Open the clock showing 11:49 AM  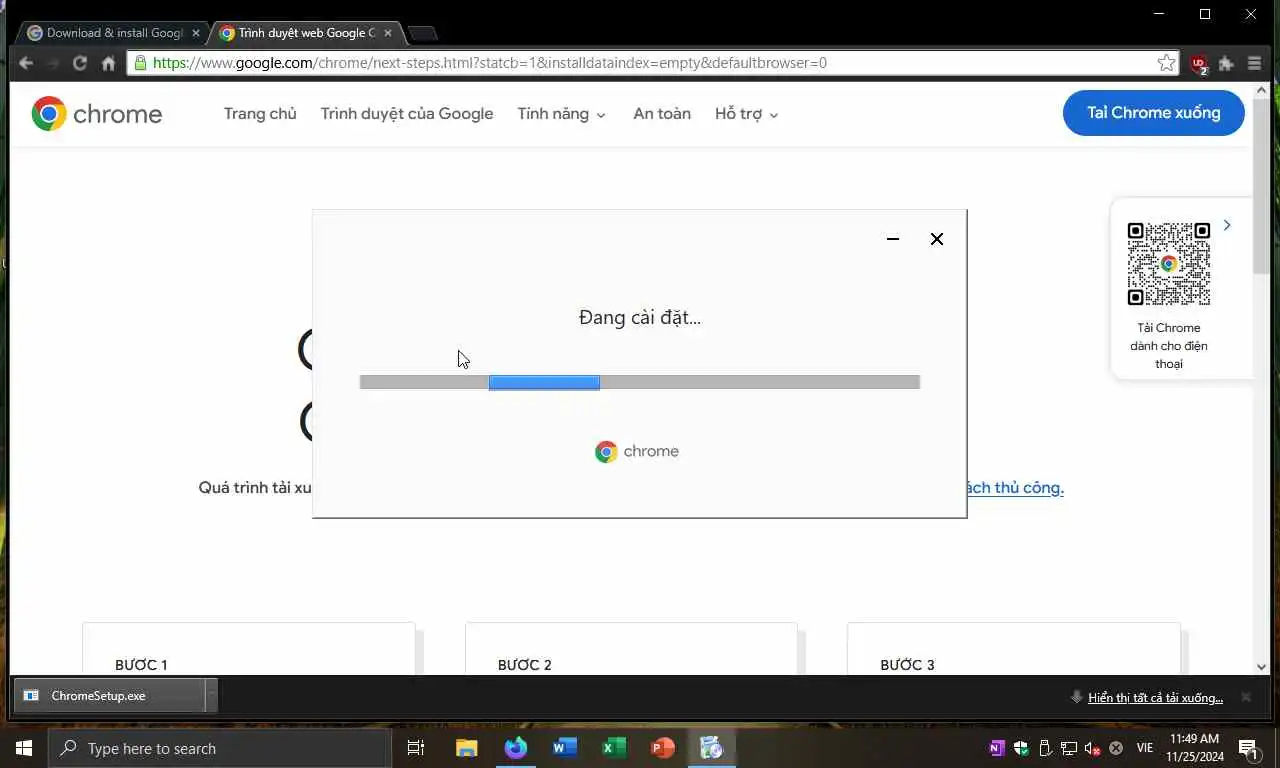coord(1194,748)
